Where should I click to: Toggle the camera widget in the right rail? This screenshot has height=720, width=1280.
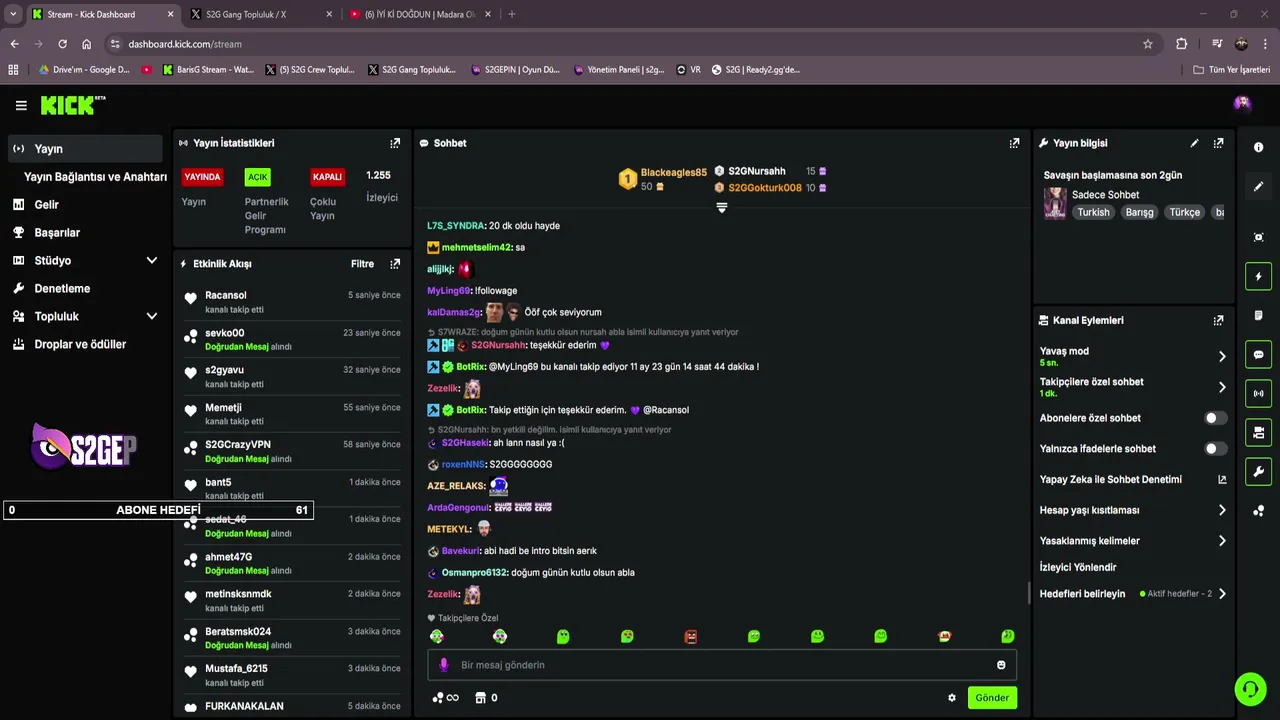(x=1258, y=432)
